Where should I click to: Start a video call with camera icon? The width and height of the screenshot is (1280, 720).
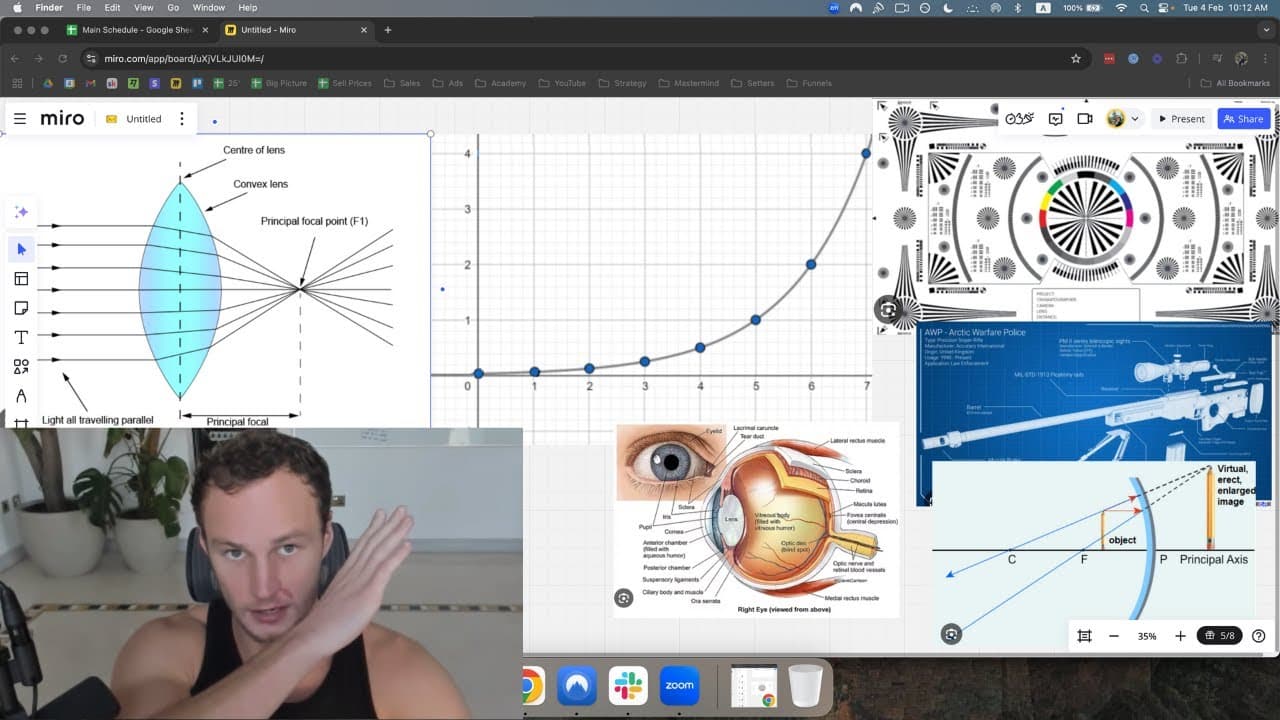pyautogui.click(x=1085, y=118)
